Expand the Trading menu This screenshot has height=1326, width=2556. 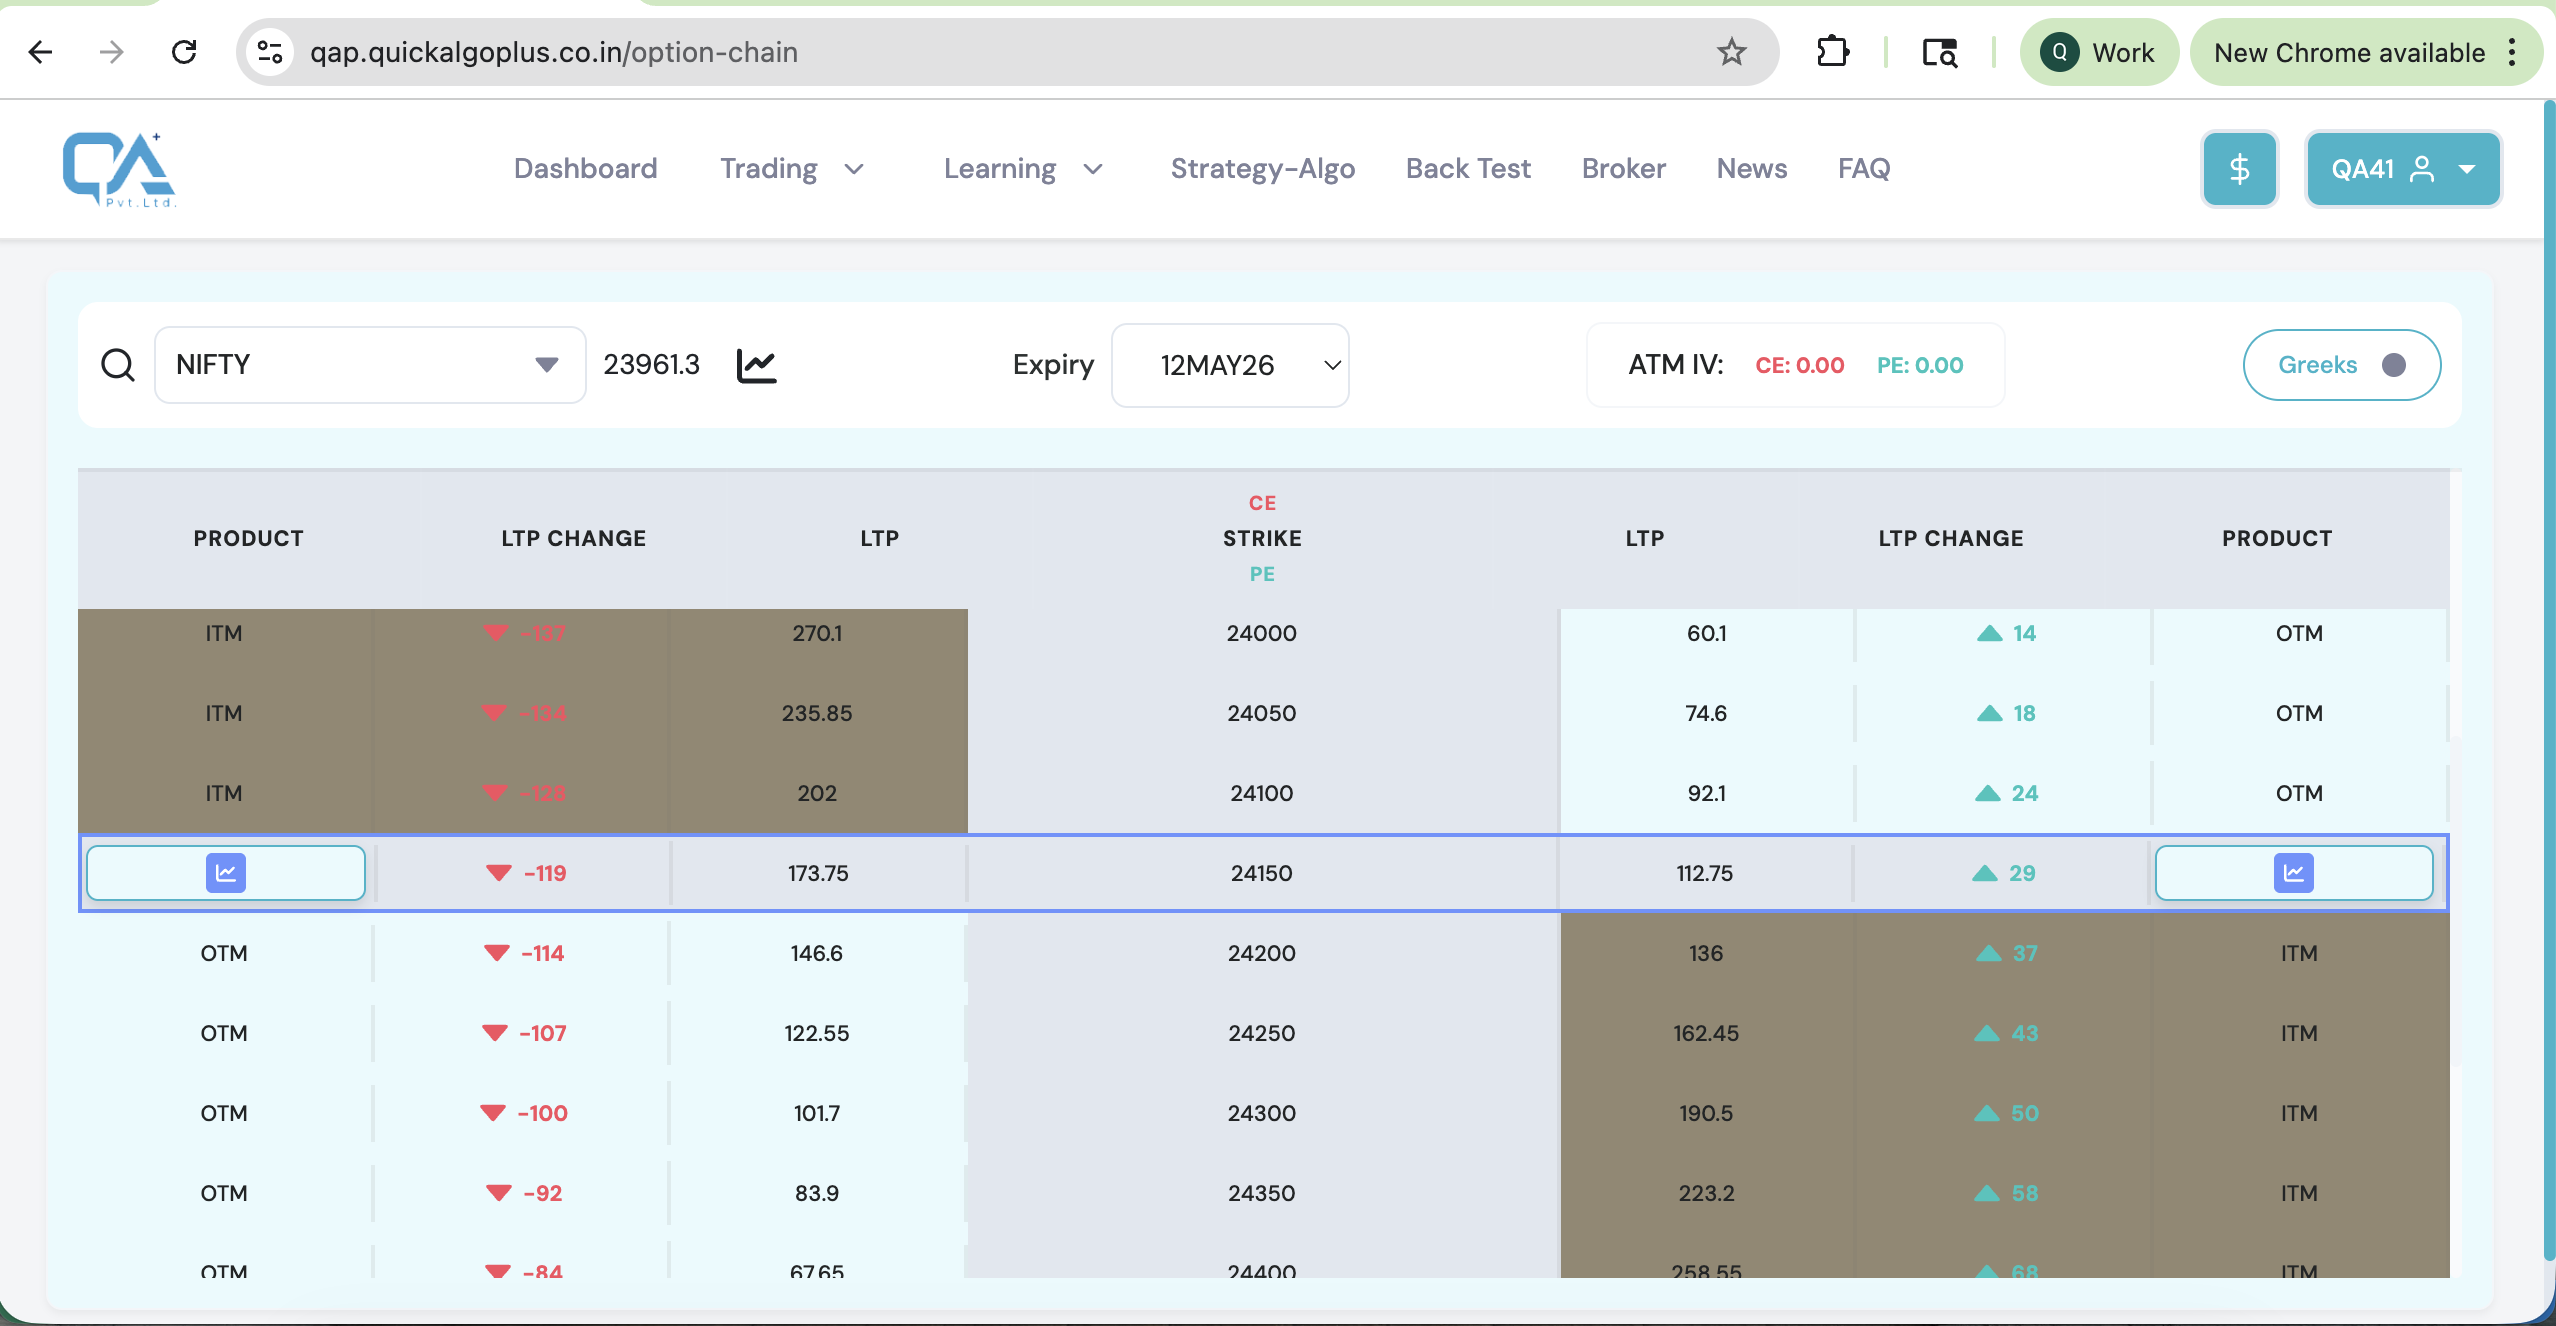792,168
